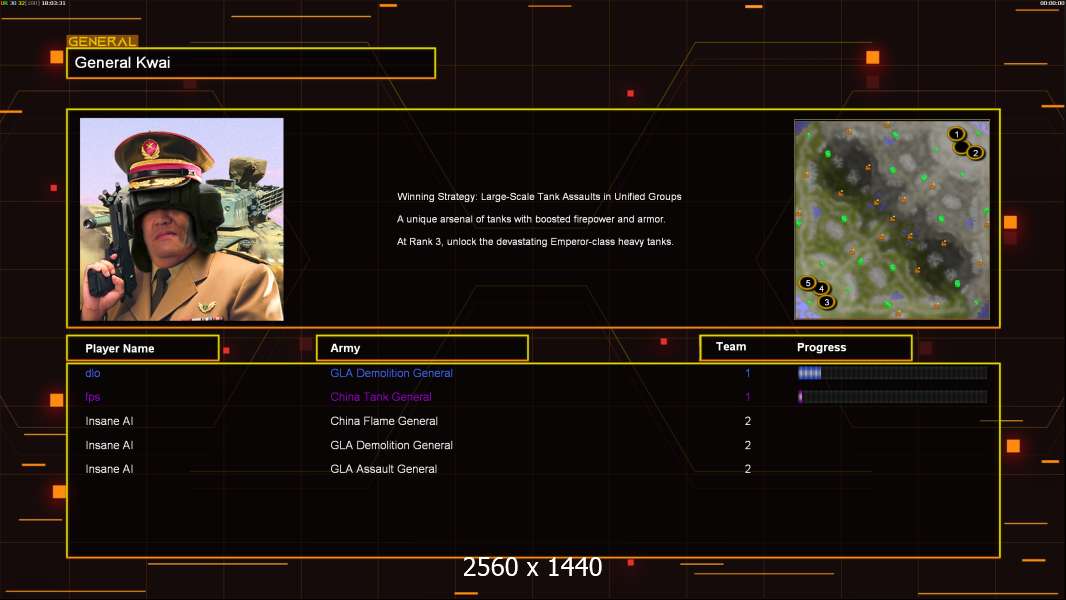The image size is (1066, 600).
Task: Click Insane AI name in GLA Assault row
Action: pyautogui.click(x=109, y=469)
